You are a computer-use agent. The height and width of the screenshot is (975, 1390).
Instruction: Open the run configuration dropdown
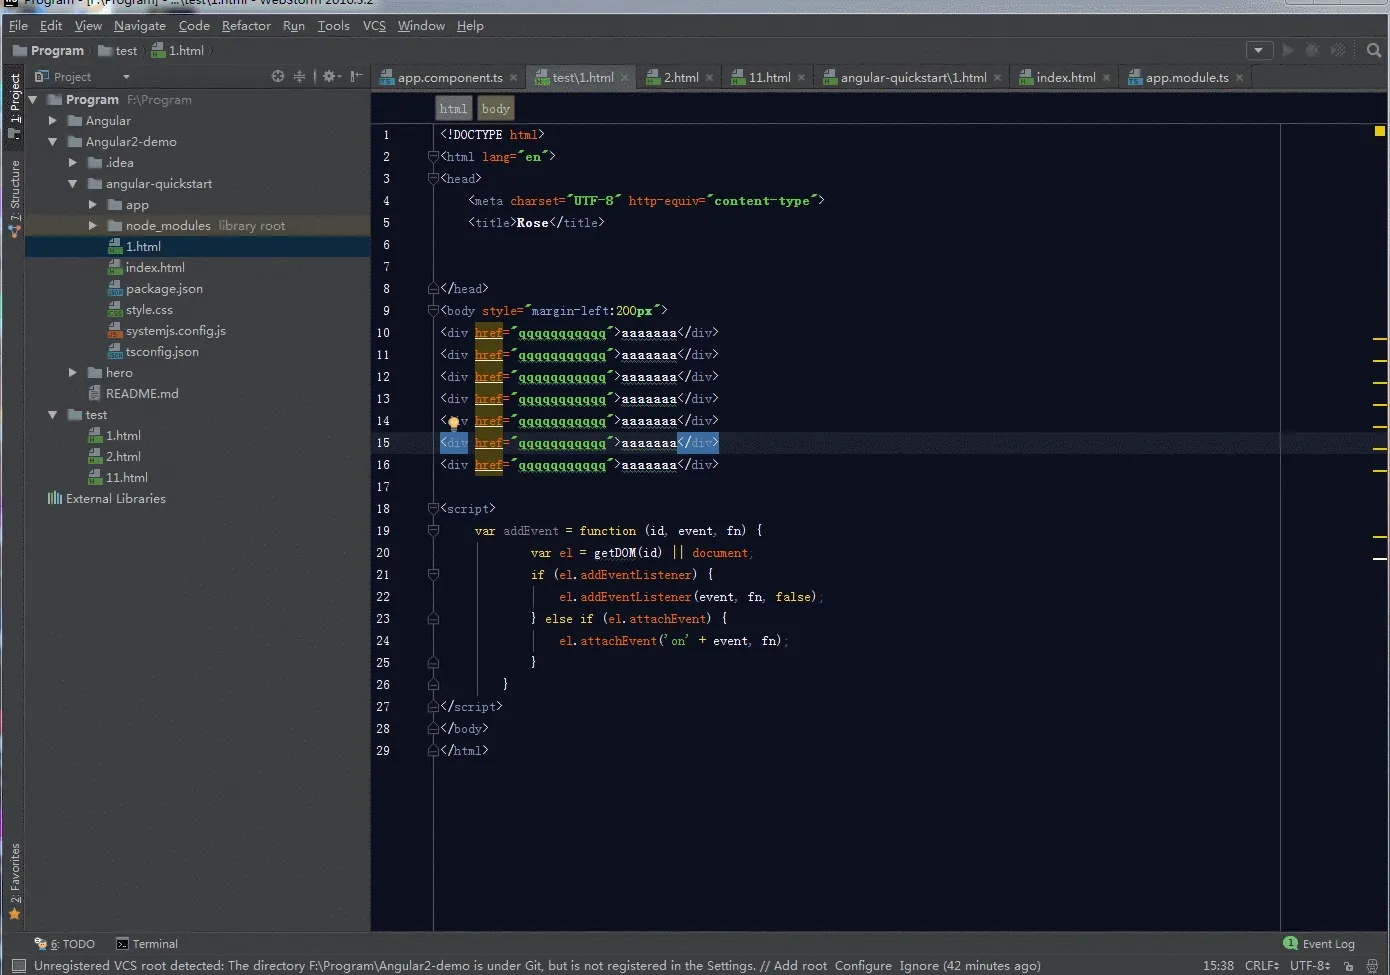[x=1259, y=50]
